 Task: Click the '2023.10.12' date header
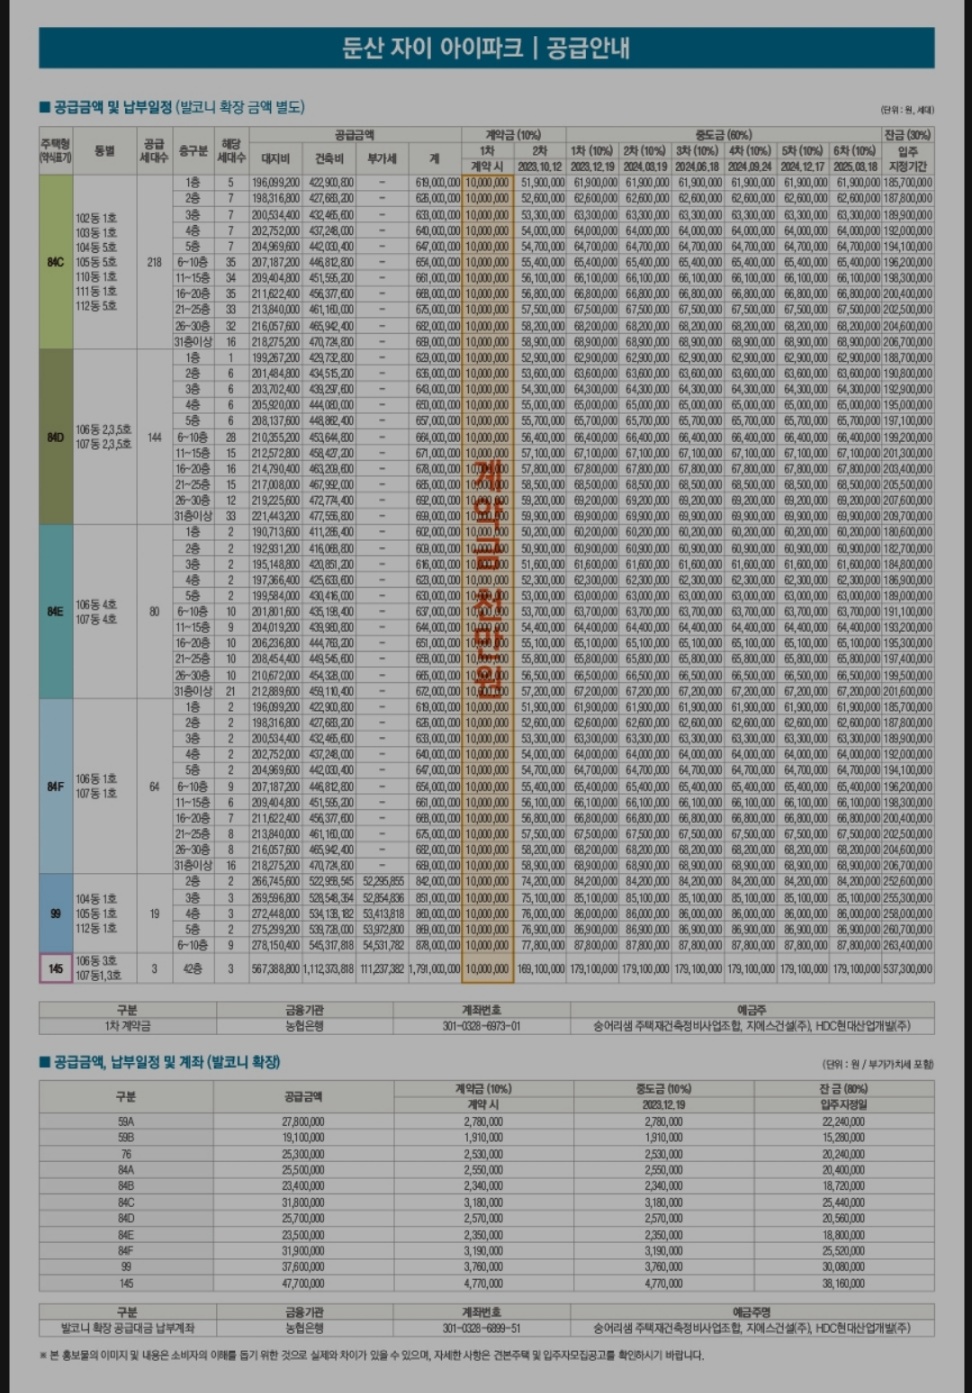point(541,167)
